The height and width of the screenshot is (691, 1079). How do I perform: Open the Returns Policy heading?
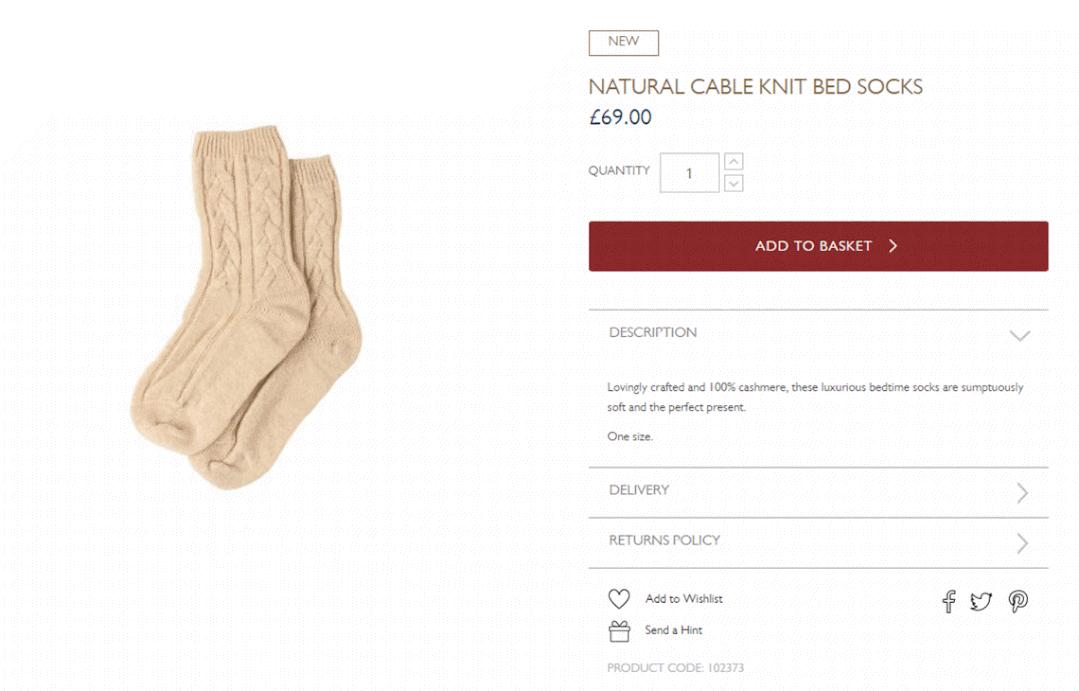tap(665, 540)
